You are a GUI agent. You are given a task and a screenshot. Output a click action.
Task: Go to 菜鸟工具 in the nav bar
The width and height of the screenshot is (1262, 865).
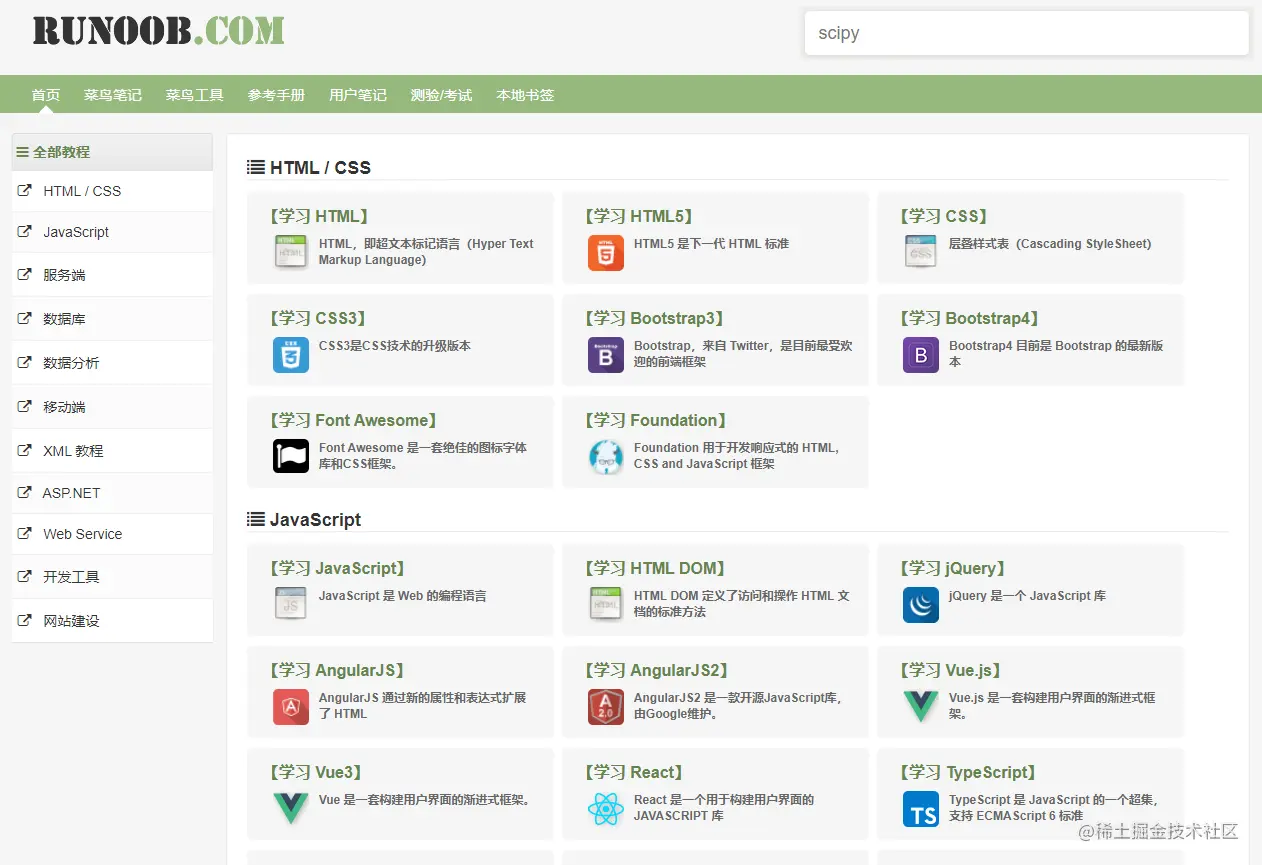(x=195, y=95)
